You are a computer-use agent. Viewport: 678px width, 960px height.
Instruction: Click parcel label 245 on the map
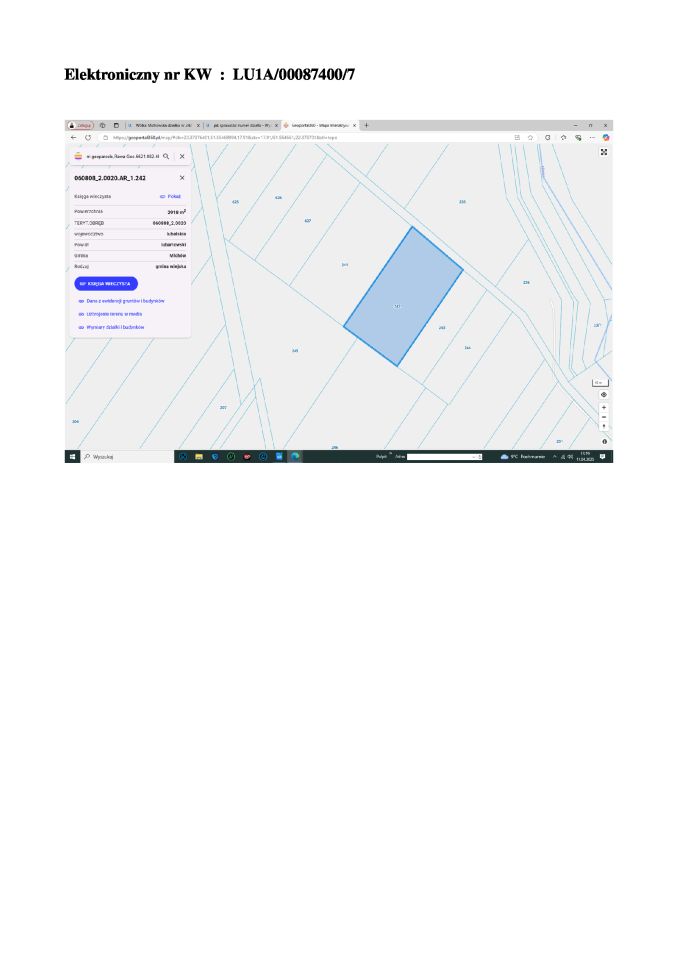point(295,351)
